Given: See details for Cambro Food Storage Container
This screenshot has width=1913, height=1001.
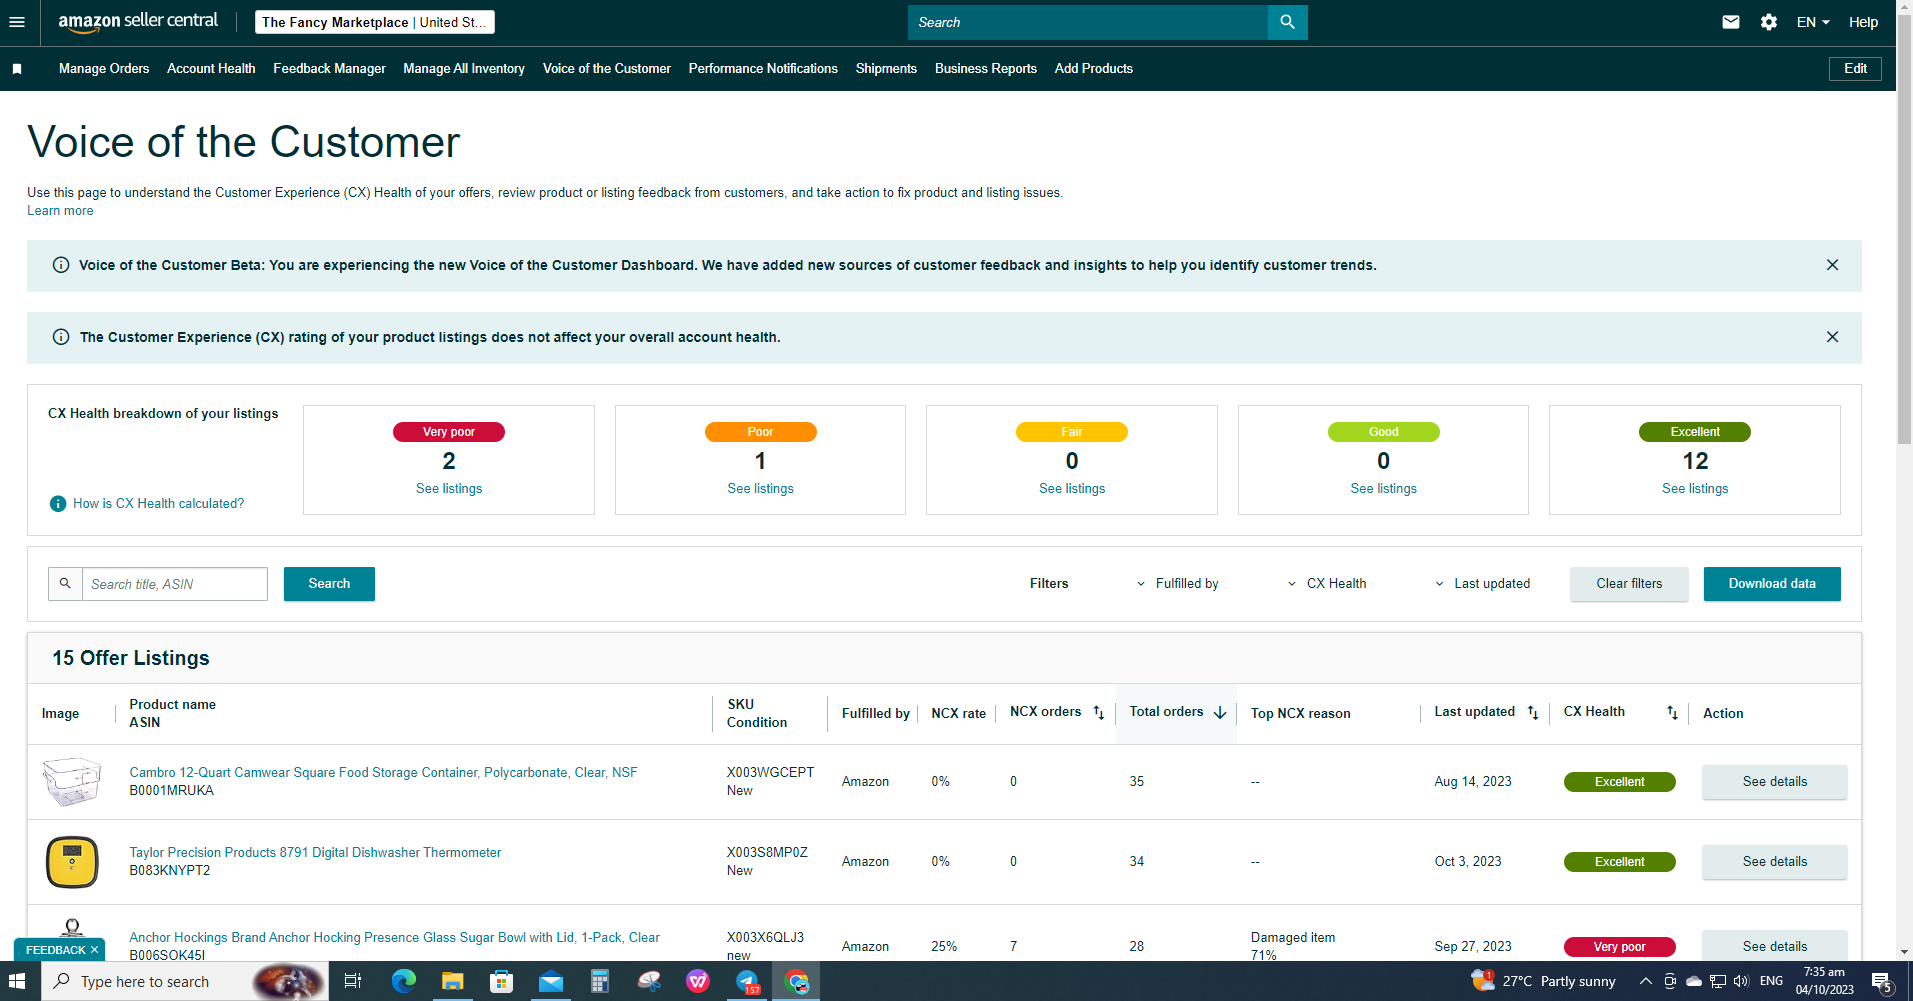Looking at the screenshot, I should click(x=1775, y=782).
